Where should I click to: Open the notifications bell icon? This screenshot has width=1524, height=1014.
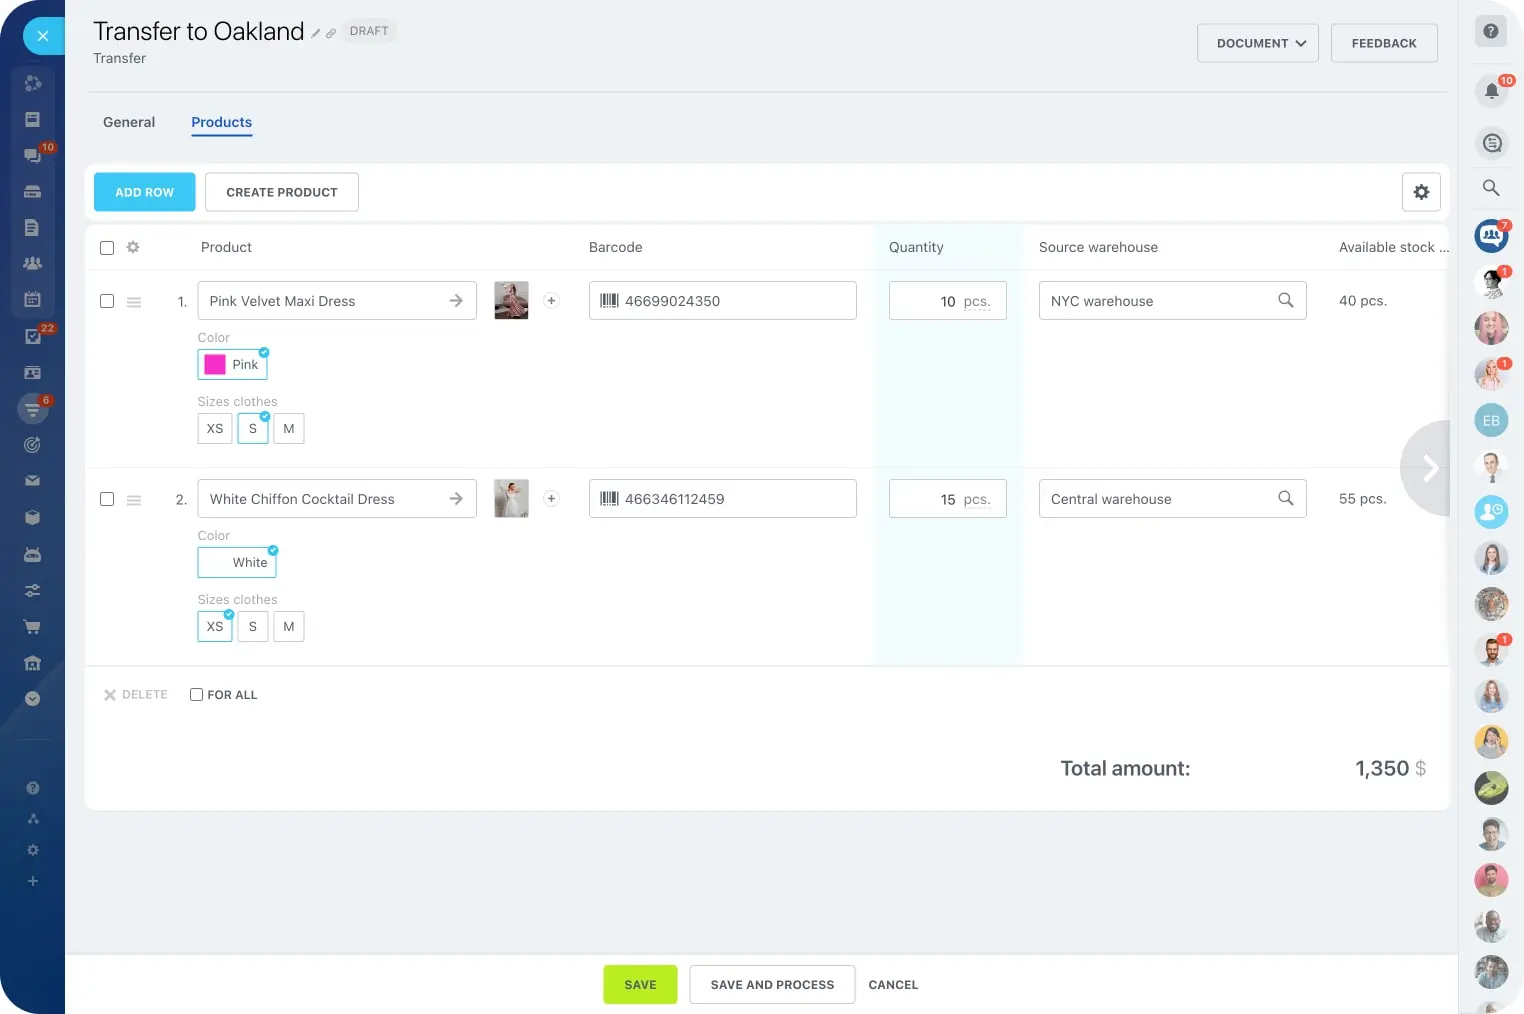click(x=1491, y=91)
